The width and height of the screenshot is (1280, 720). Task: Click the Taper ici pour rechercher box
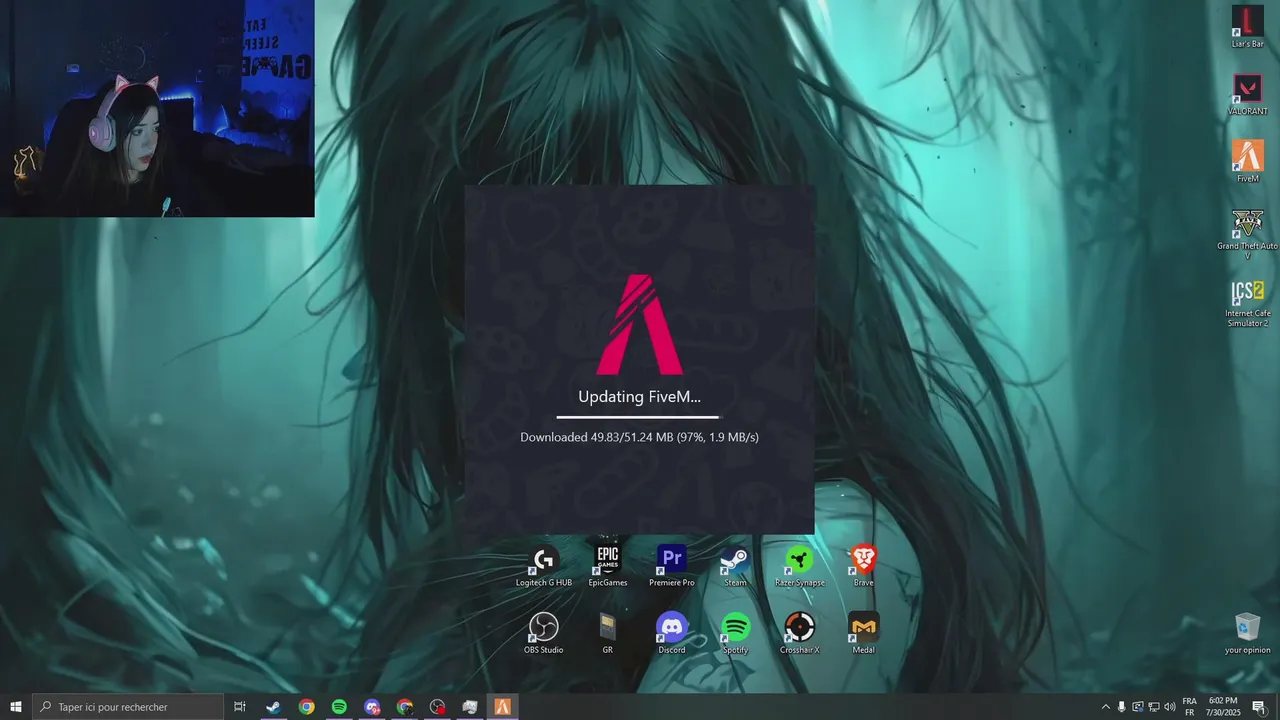[x=128, y=707]
